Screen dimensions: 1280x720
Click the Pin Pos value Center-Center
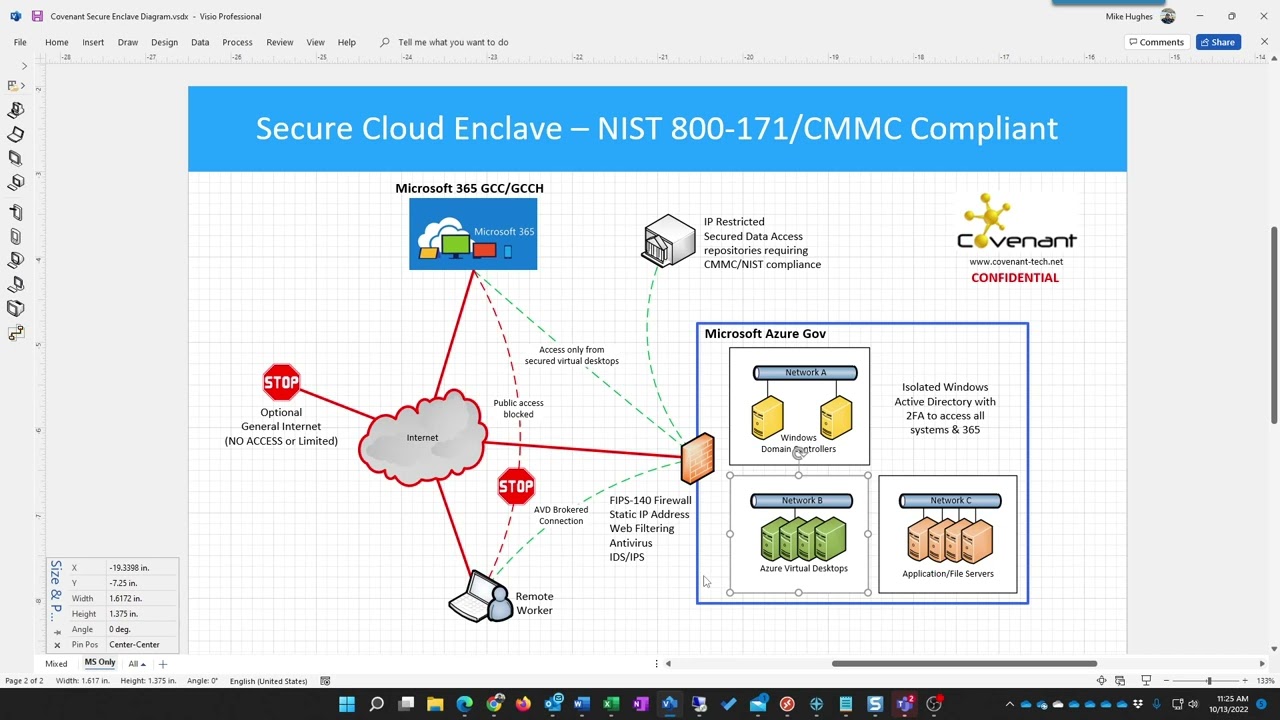pyautogui.click(x=142, y=645)
